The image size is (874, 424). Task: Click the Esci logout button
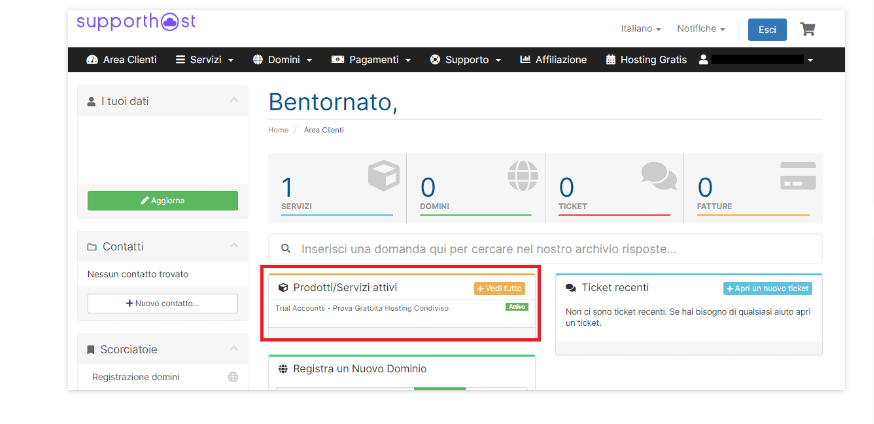(x=767, y=29)
